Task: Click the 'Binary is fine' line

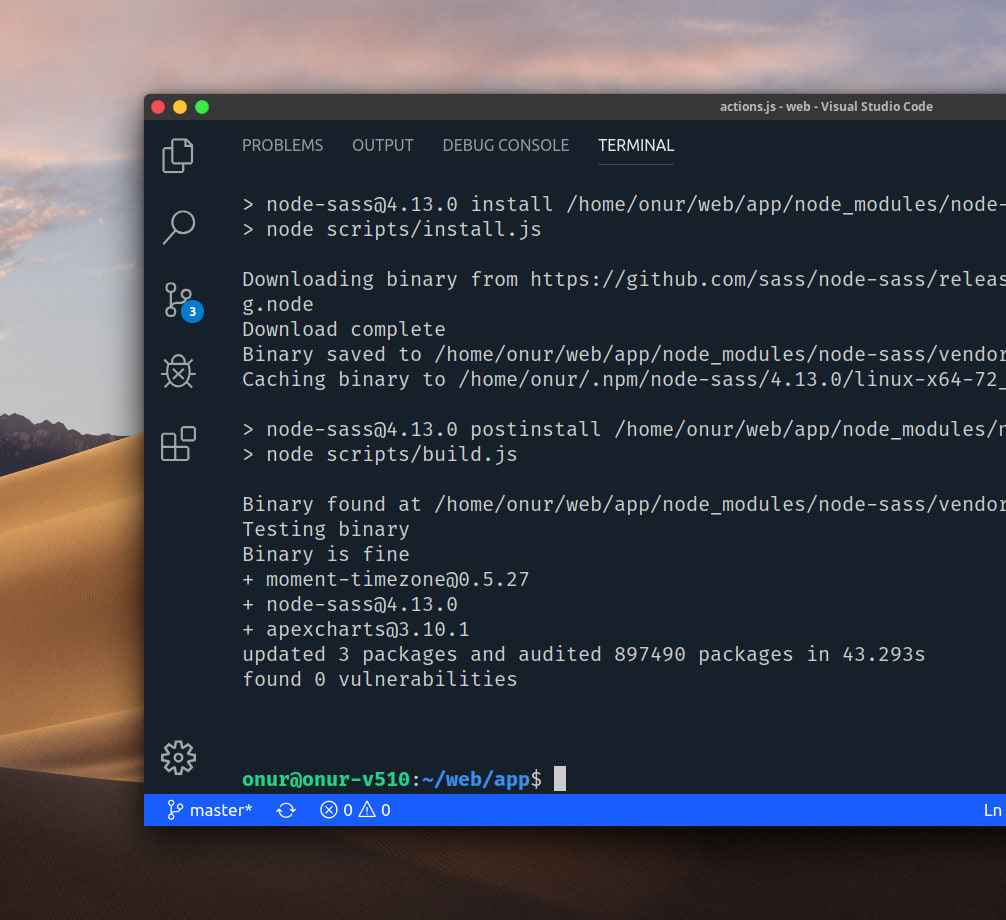Action: pyautogui.click(x=325, y=554)
